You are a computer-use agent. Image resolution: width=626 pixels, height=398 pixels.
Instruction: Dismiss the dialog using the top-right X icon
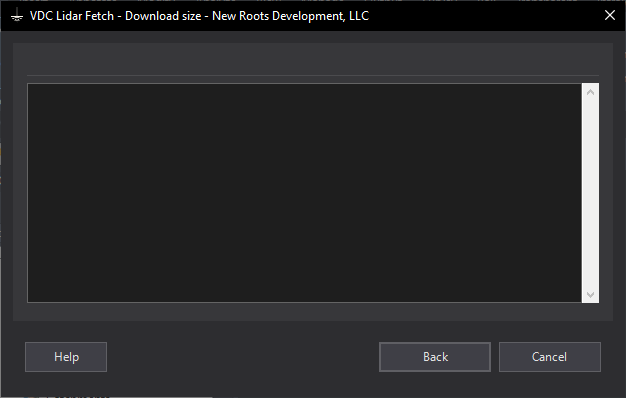pos(610,15)
